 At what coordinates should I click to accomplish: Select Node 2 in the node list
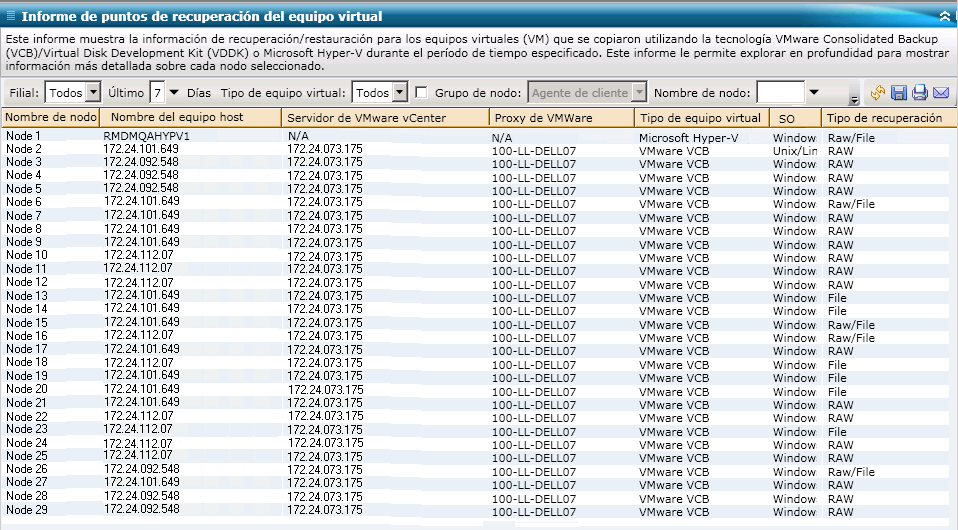24,149
